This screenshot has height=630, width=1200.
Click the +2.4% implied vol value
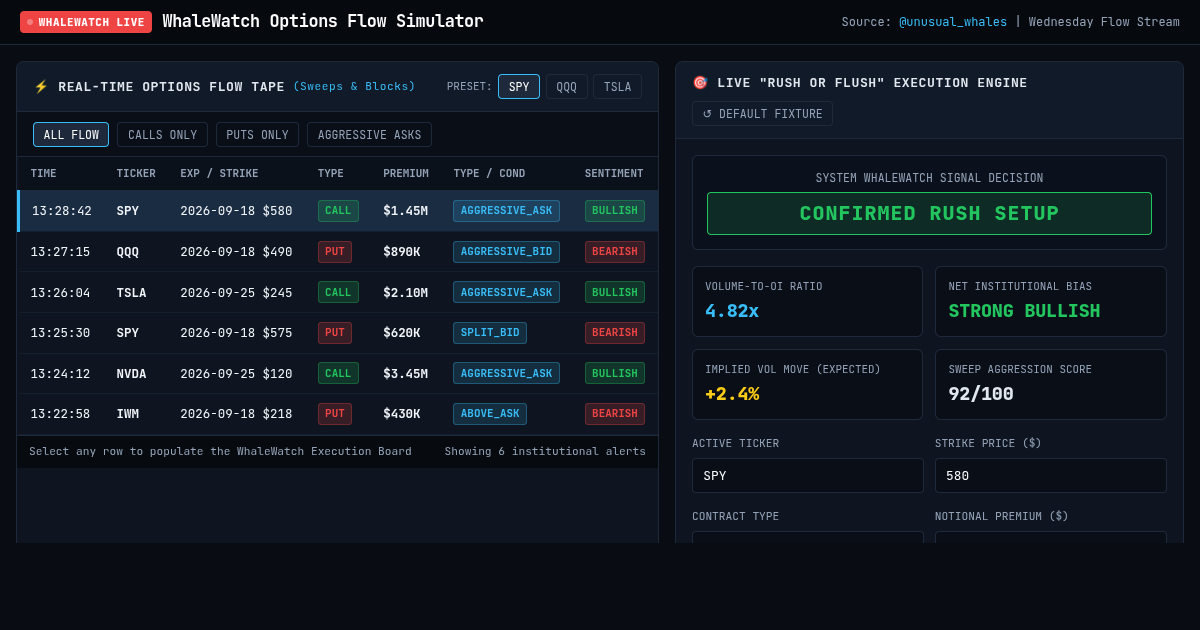point(732,394)
